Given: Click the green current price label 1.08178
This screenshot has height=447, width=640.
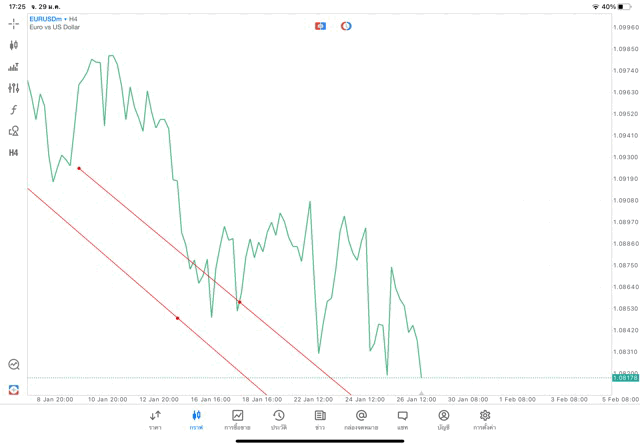Looking at the screenshot, I should coord(624,377).
